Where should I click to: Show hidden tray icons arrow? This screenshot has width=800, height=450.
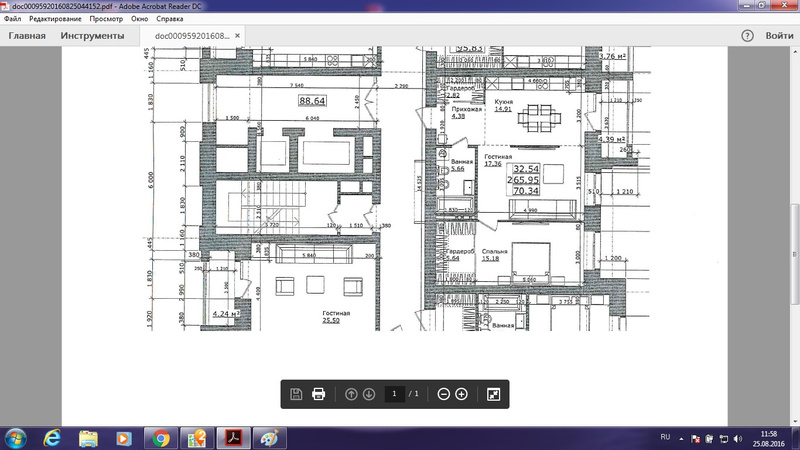click(681, 438)
